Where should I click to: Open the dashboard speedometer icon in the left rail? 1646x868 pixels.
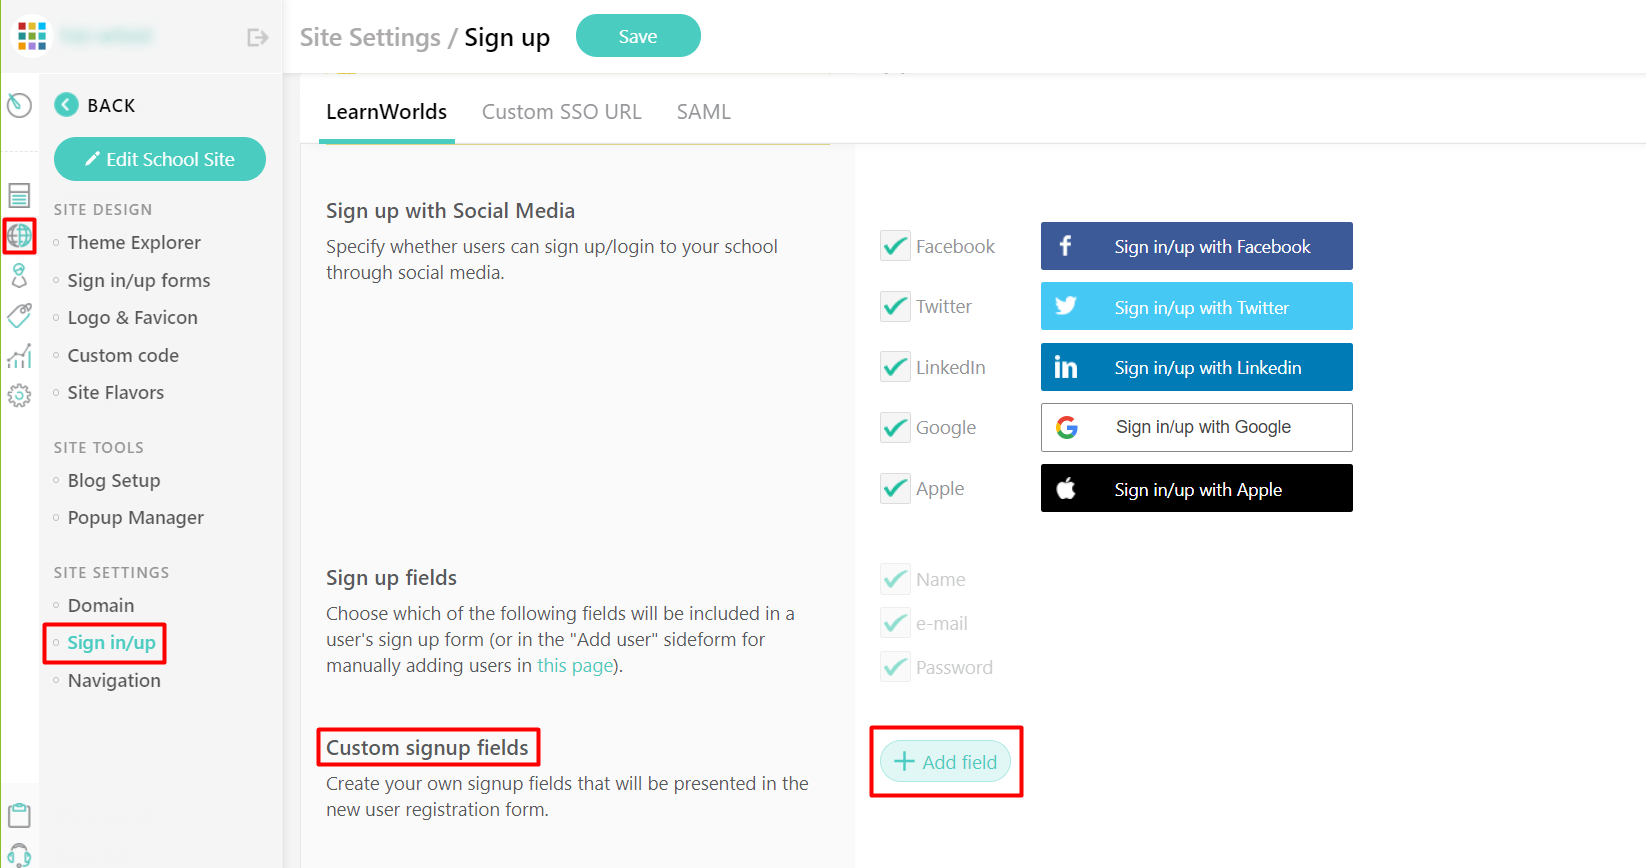pos(19,104)
